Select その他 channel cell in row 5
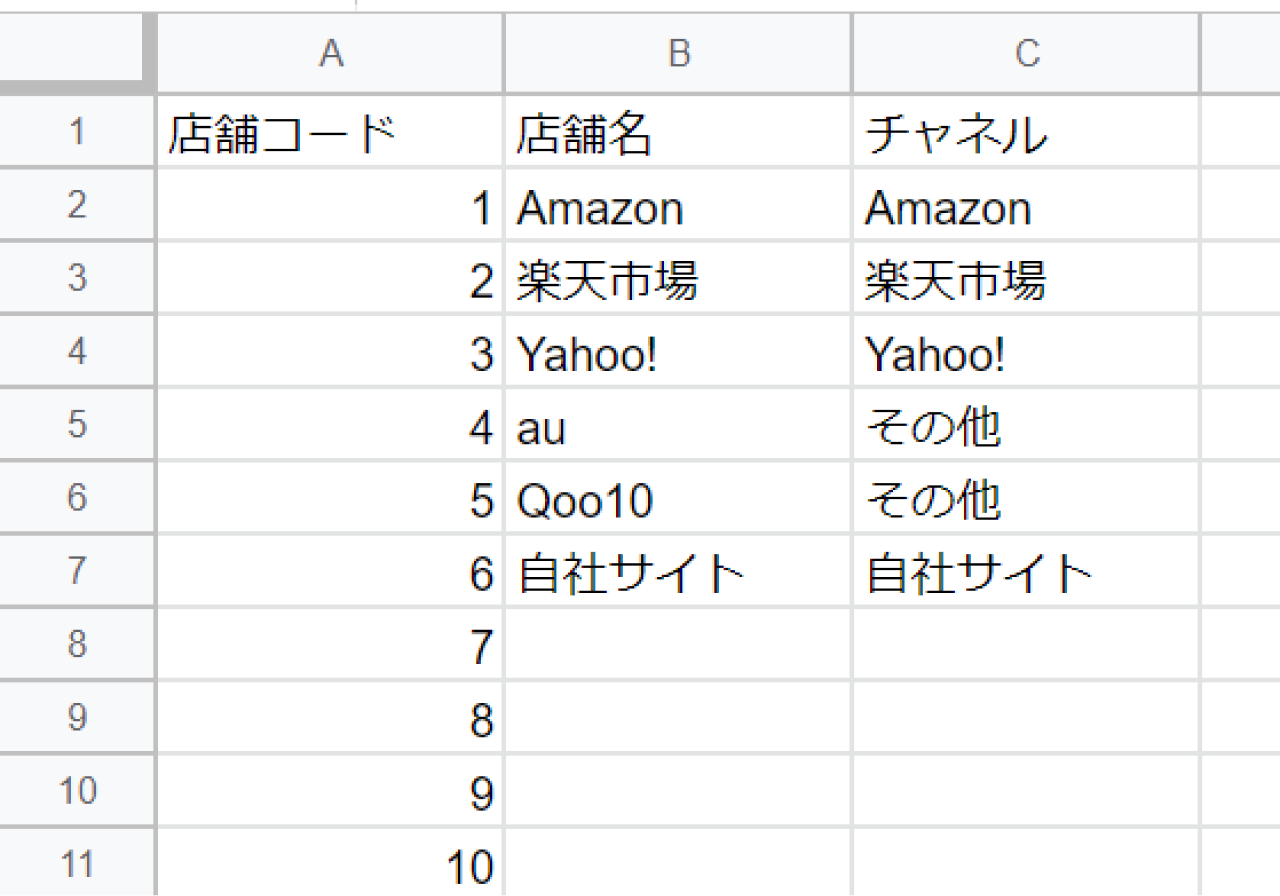Screen dimensions: 1280x896 (1026, 425)
